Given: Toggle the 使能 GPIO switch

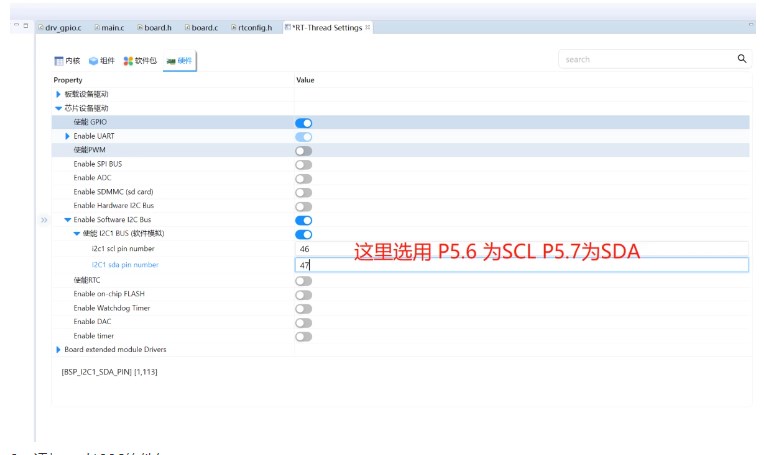Looking at the screenshot, I should click(304, 123).
